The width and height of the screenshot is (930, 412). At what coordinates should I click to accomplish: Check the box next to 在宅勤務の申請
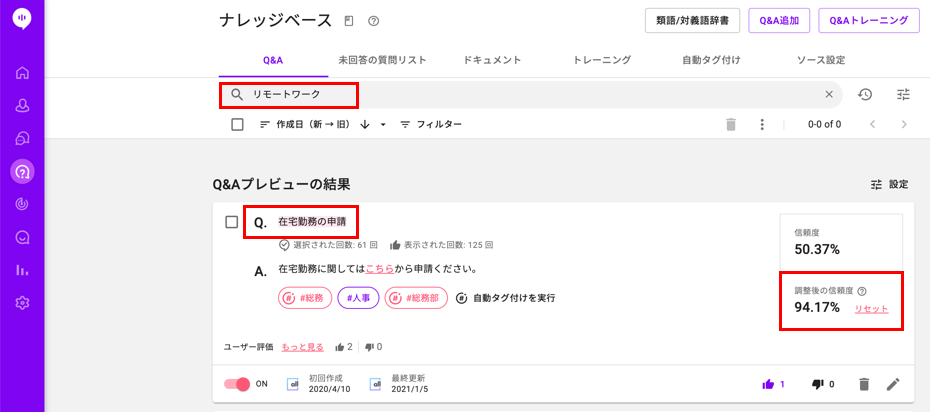[x=232, y=222]
